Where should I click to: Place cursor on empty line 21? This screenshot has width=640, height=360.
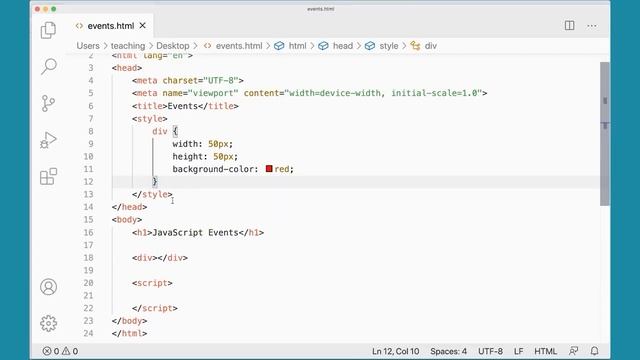point(355,296)
